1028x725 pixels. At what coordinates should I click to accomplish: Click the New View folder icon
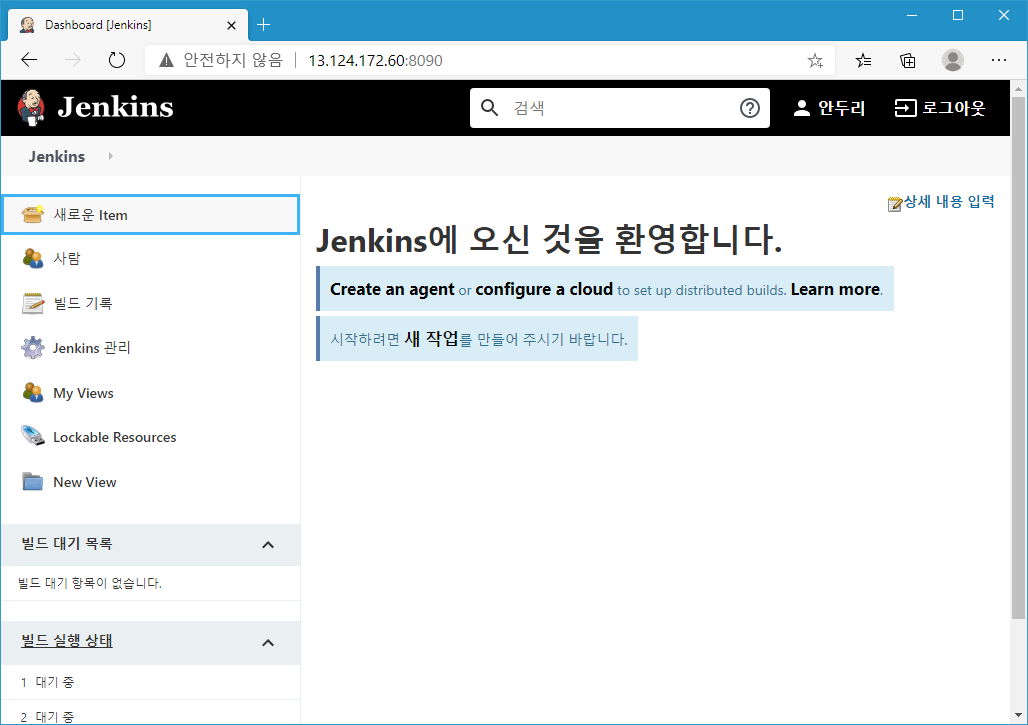point(32,482)
